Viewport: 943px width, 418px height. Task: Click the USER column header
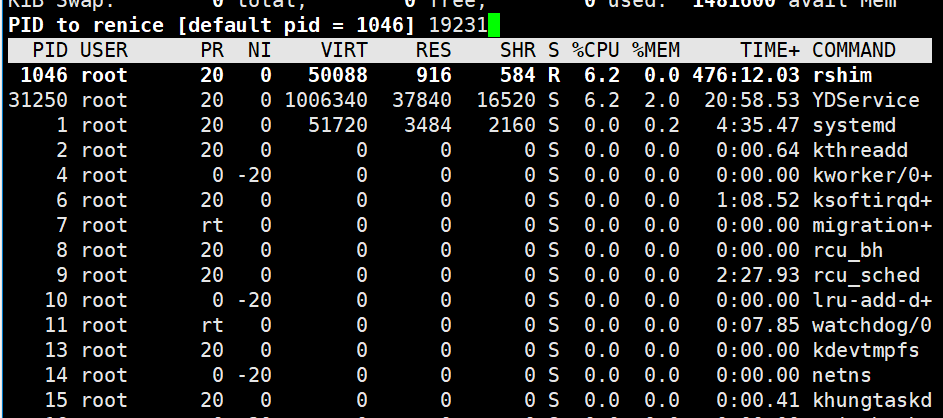tap(103, 50)
